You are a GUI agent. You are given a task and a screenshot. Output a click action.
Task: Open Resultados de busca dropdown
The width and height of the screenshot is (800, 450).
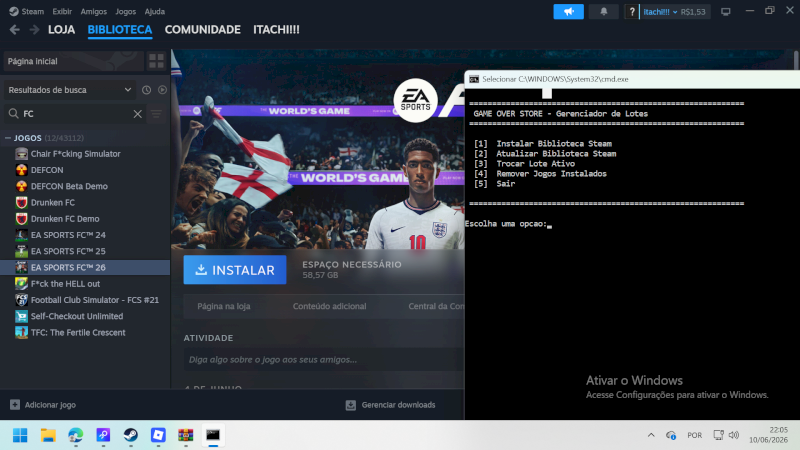(68, 90)
